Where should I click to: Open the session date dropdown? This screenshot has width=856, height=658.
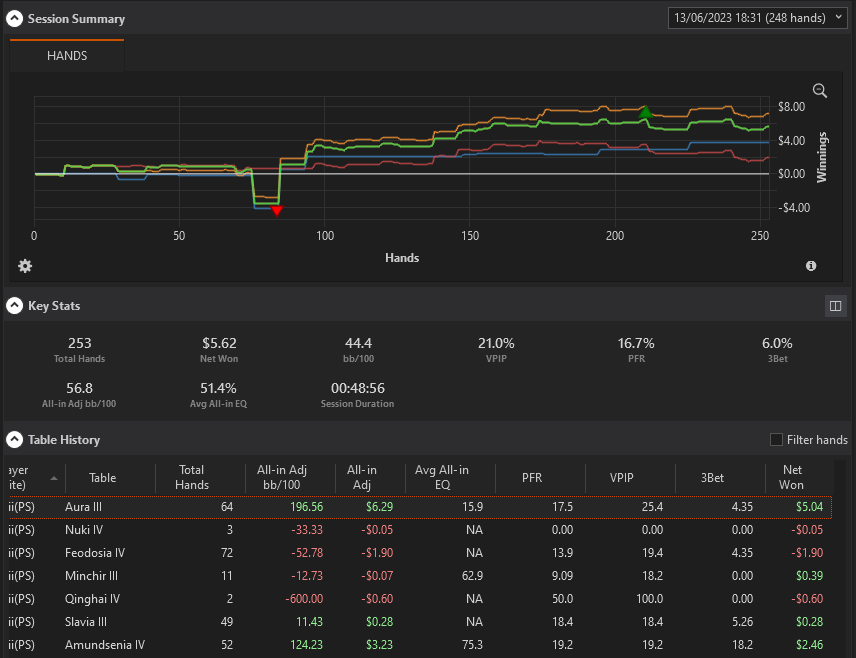pos(757,18)
